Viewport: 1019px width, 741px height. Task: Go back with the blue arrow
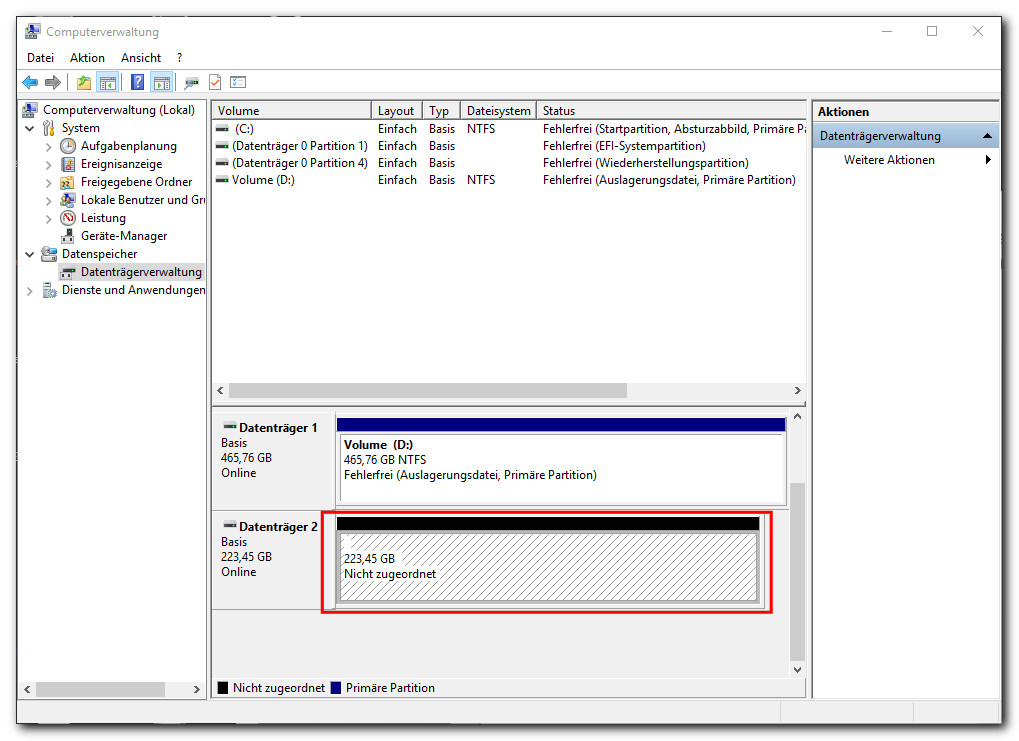[30, 83]
